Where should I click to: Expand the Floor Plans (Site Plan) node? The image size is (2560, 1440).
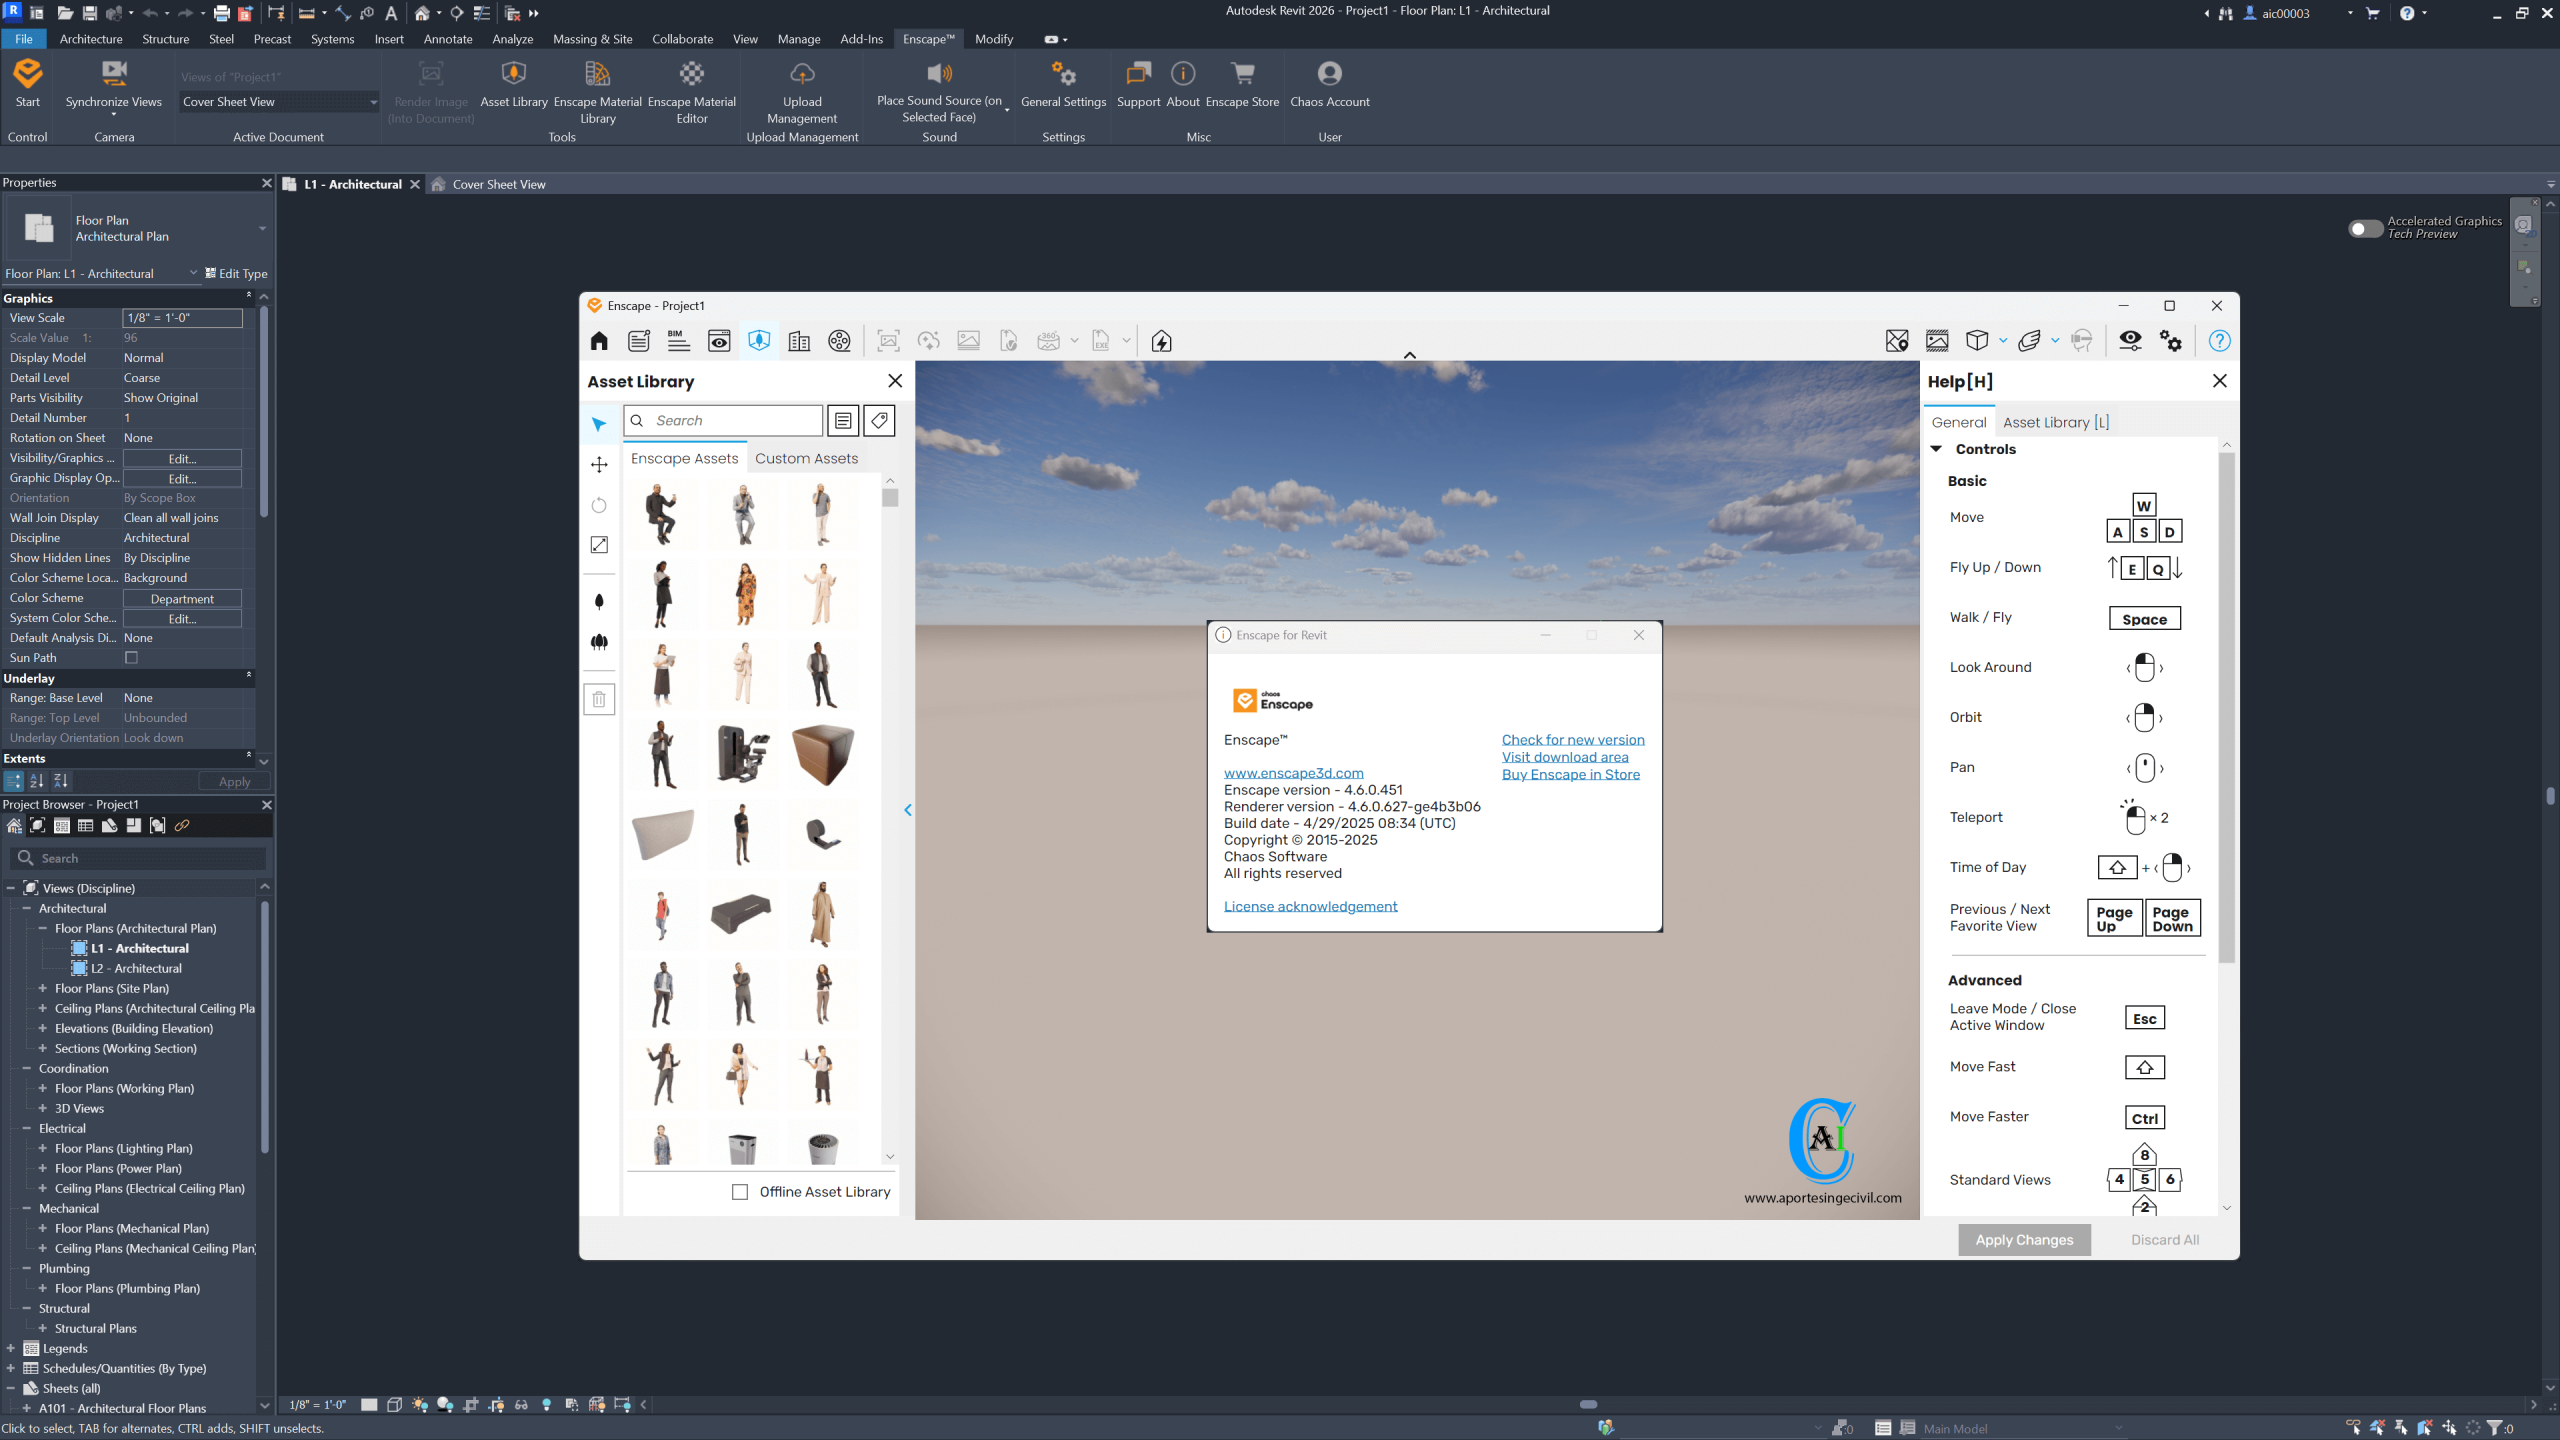(43, 988)
